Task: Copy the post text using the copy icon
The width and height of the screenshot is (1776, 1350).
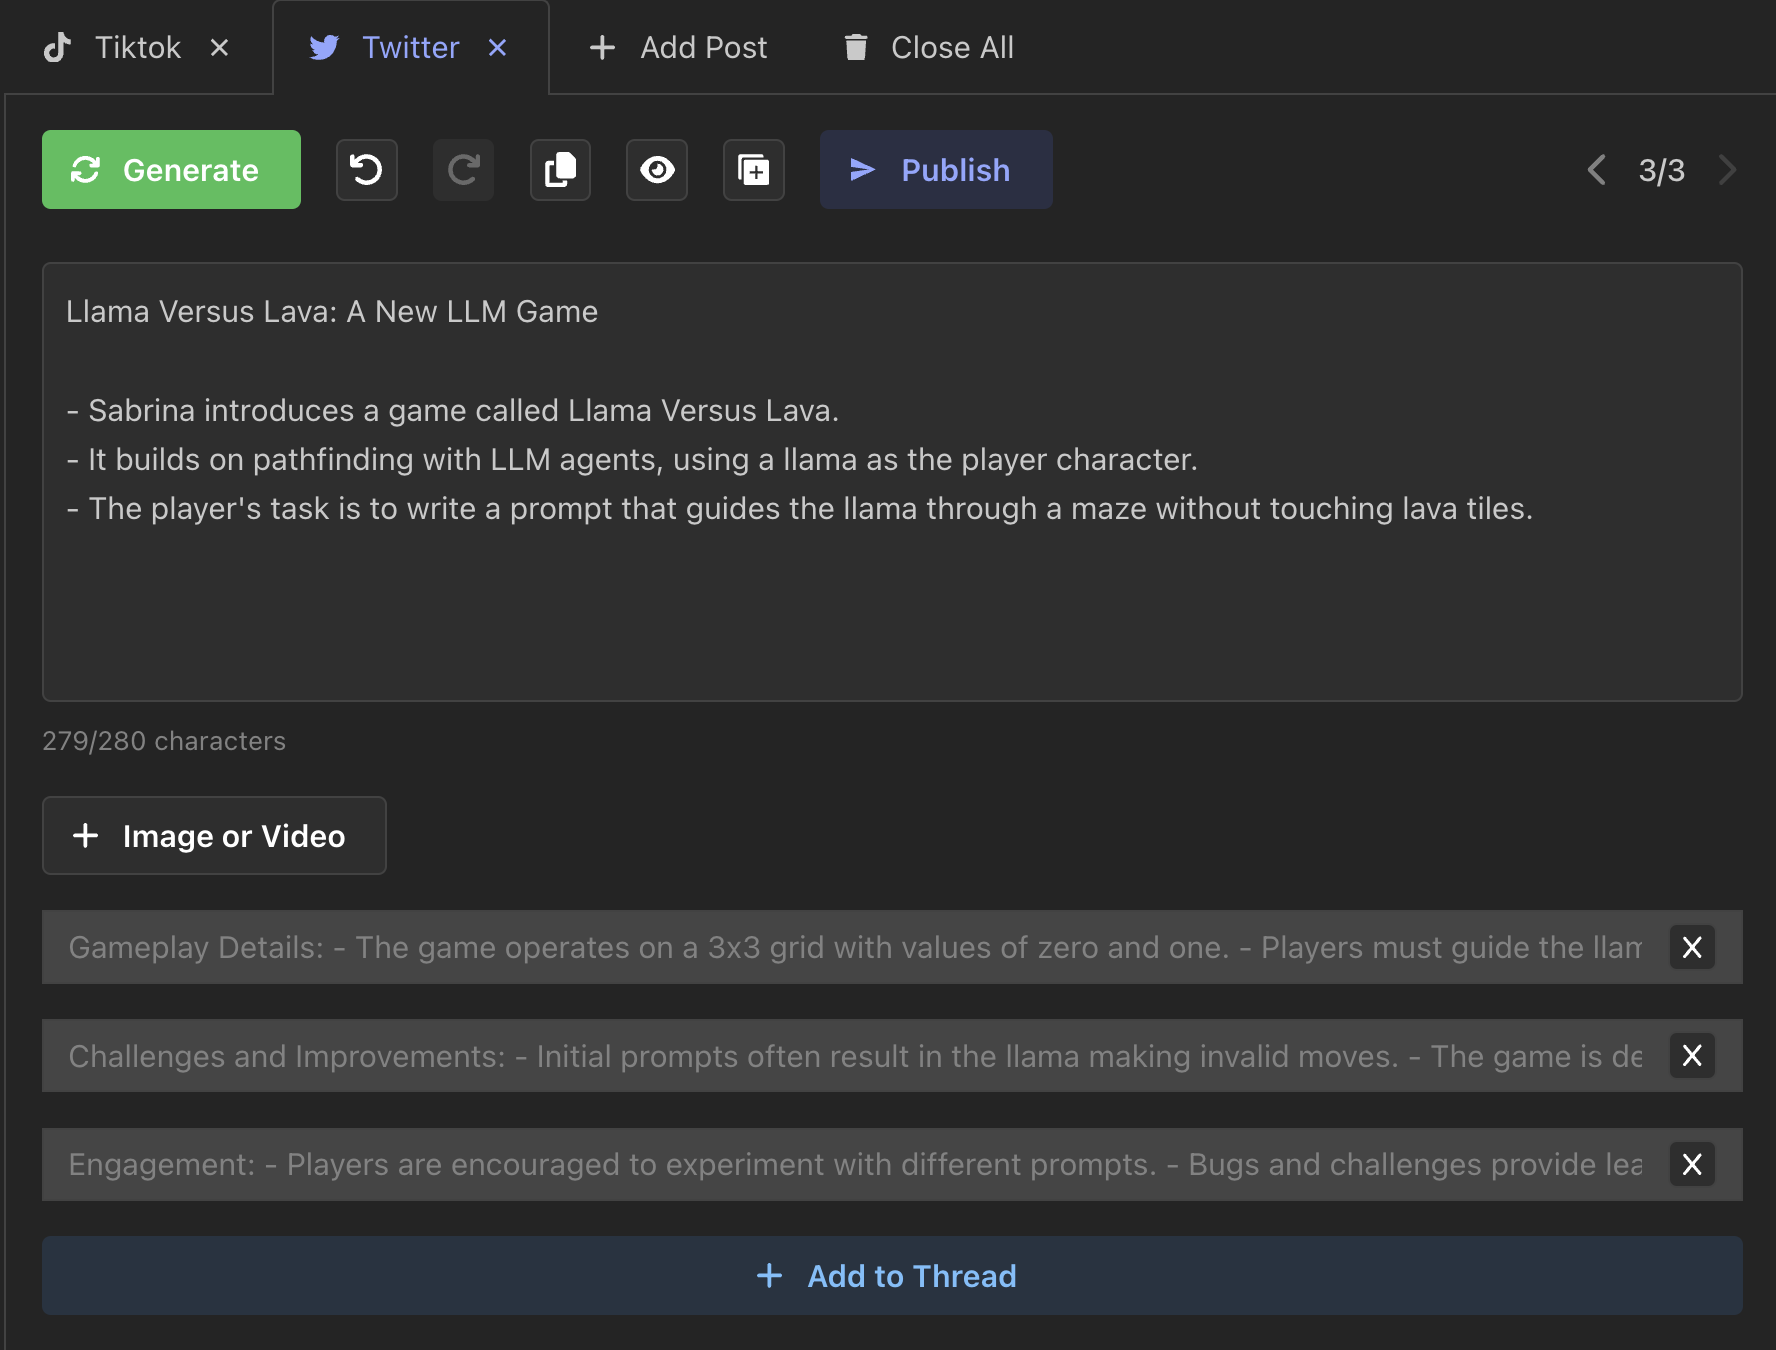Action: pyautogui.click(x=560, y=170)
